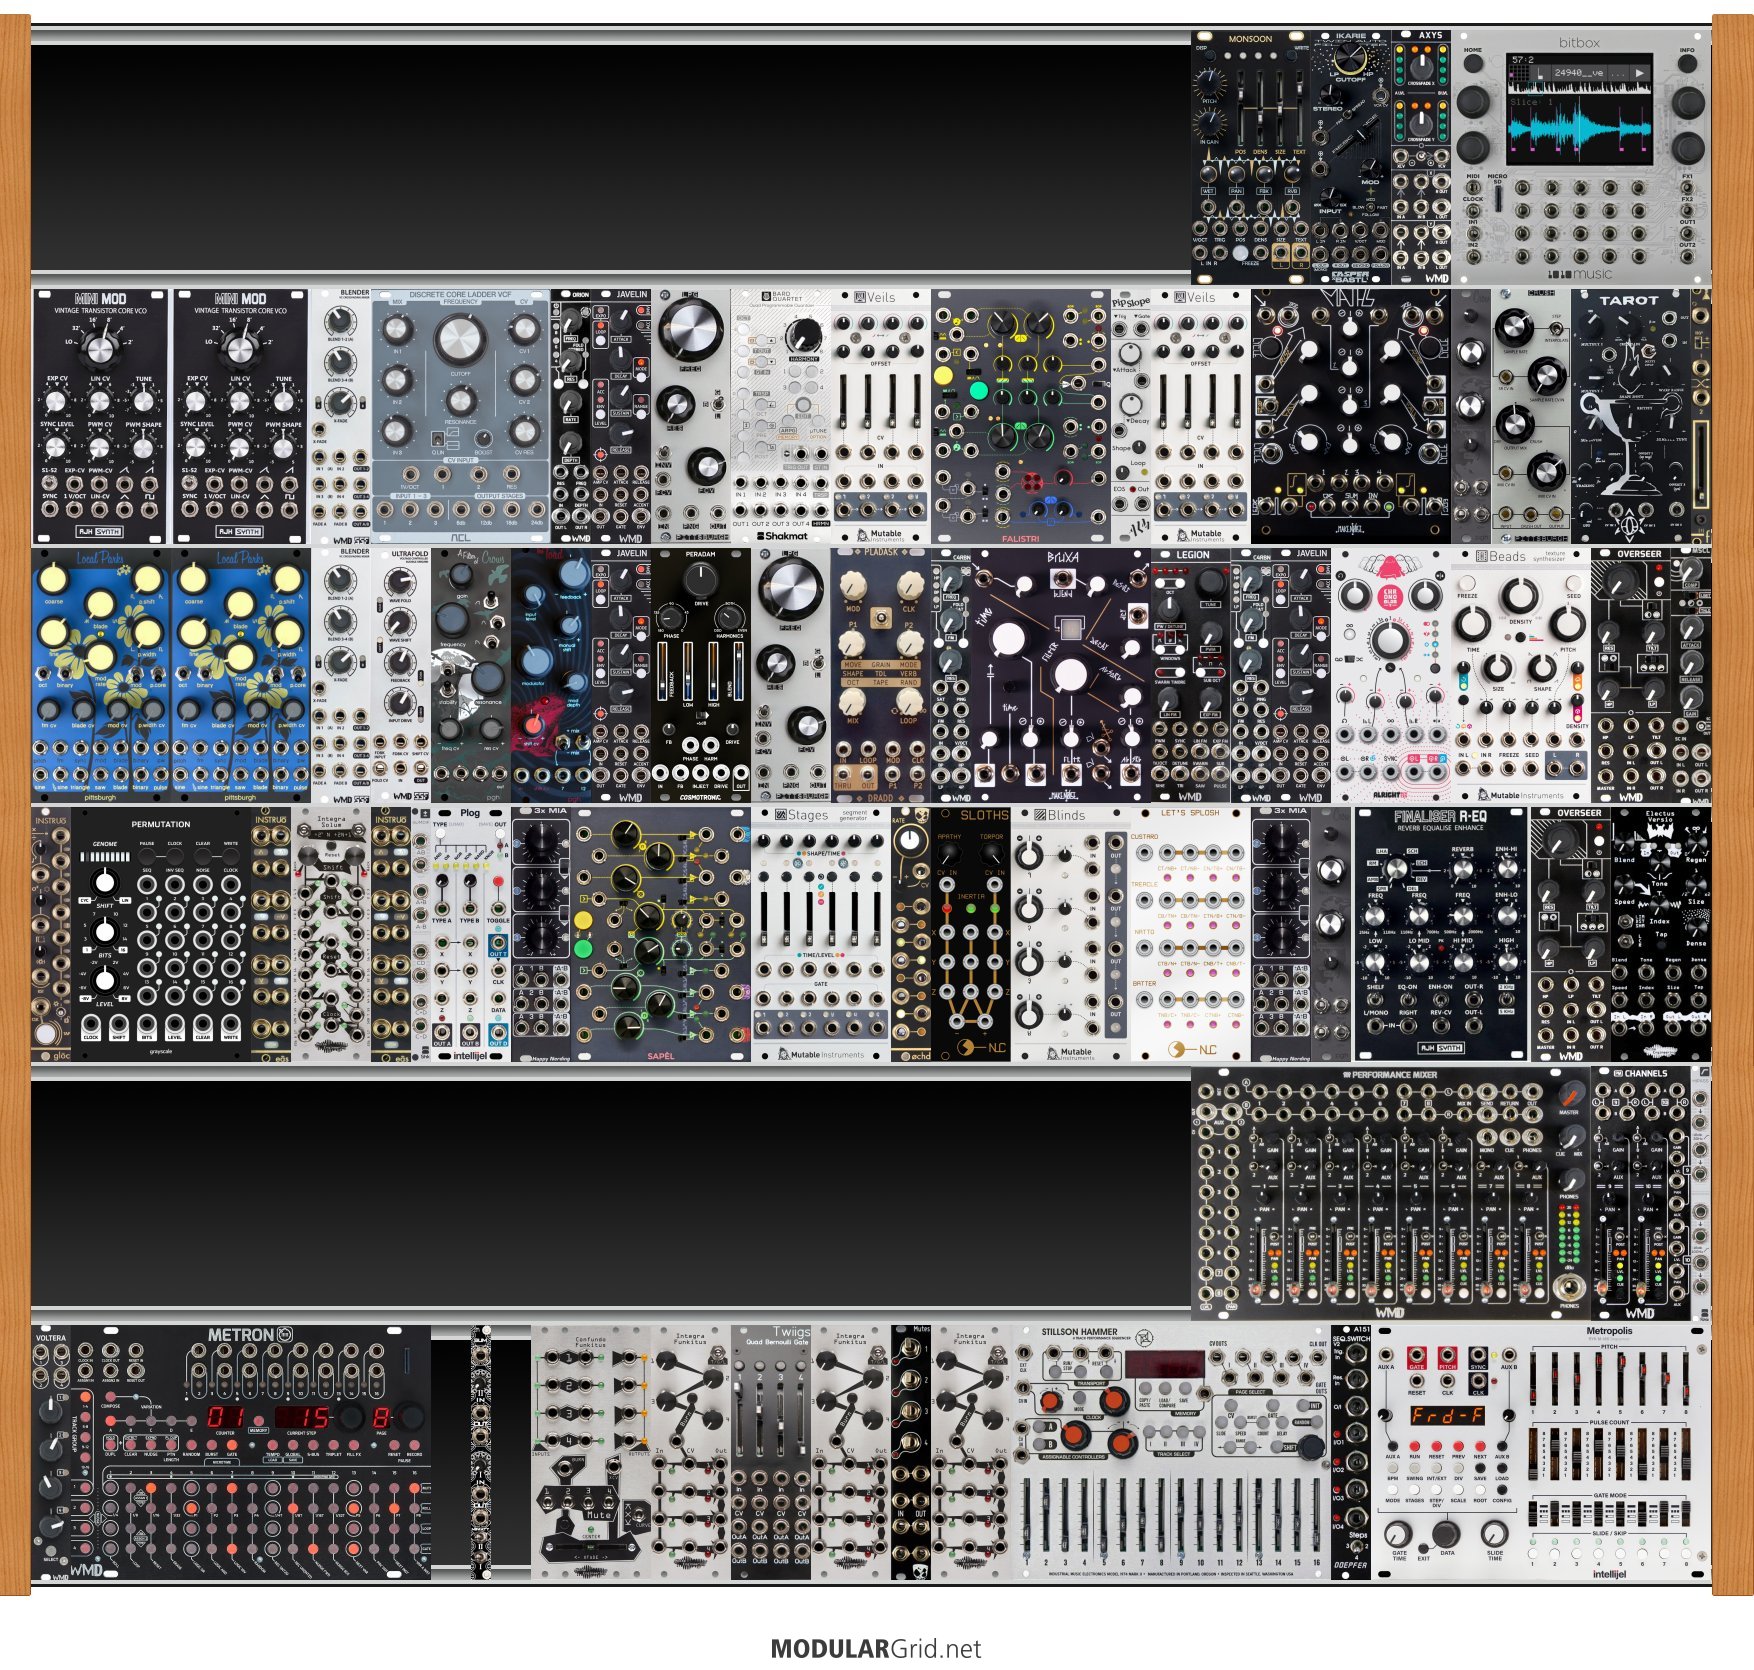Select the Electus Versio module
This screenshot has width=1754, height=1670.
pyautogui.click(x=1661, y=934)
